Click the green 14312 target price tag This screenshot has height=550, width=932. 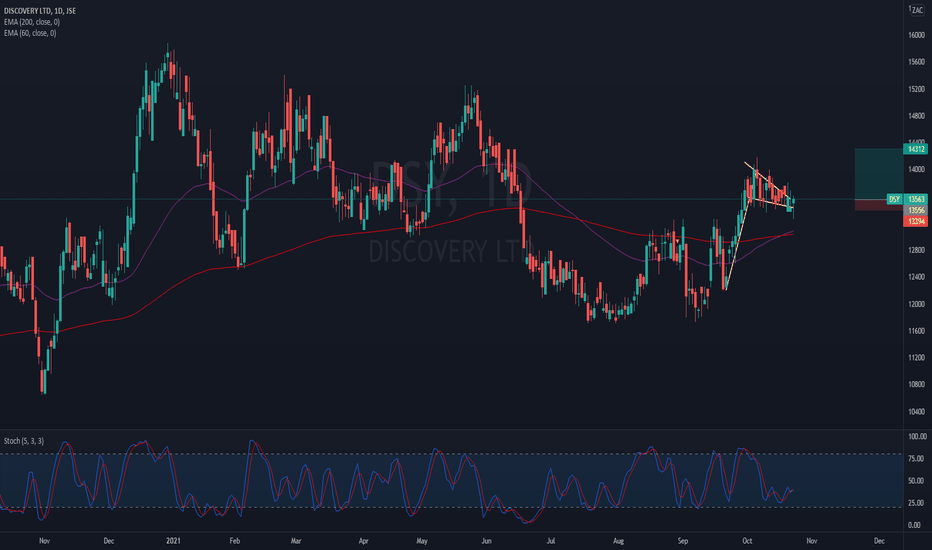point(915,149)
